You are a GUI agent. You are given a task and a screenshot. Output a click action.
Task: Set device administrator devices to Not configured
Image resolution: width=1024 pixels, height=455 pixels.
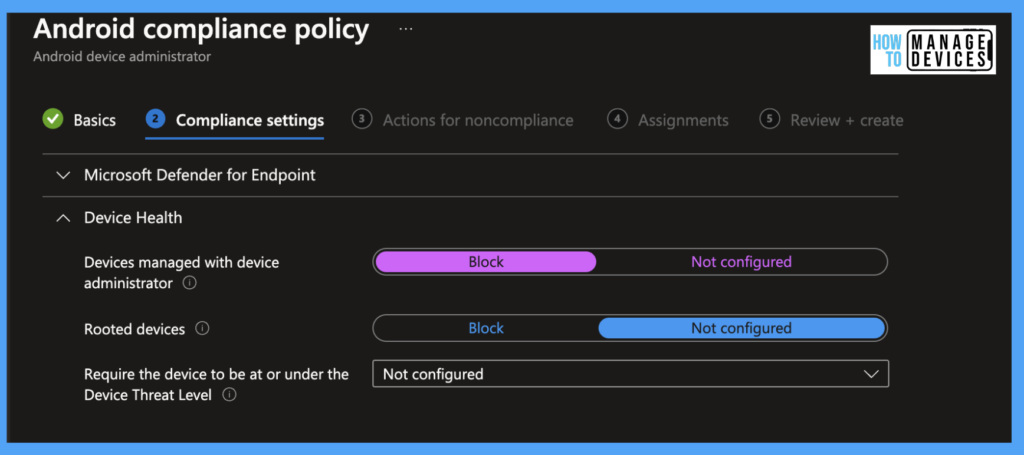741,262
